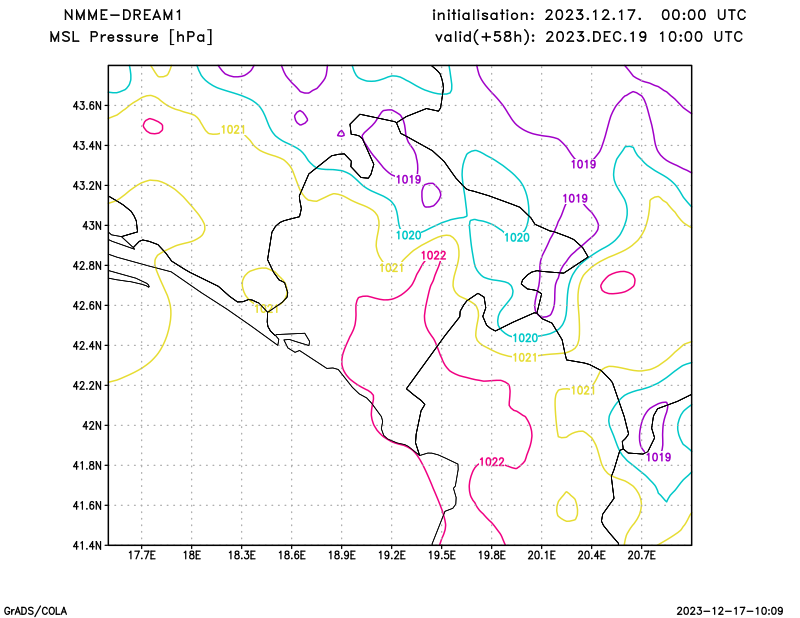Click the yellow 1021 label near 43.5N
Viewport: 800px width, 618px height.
233,130
